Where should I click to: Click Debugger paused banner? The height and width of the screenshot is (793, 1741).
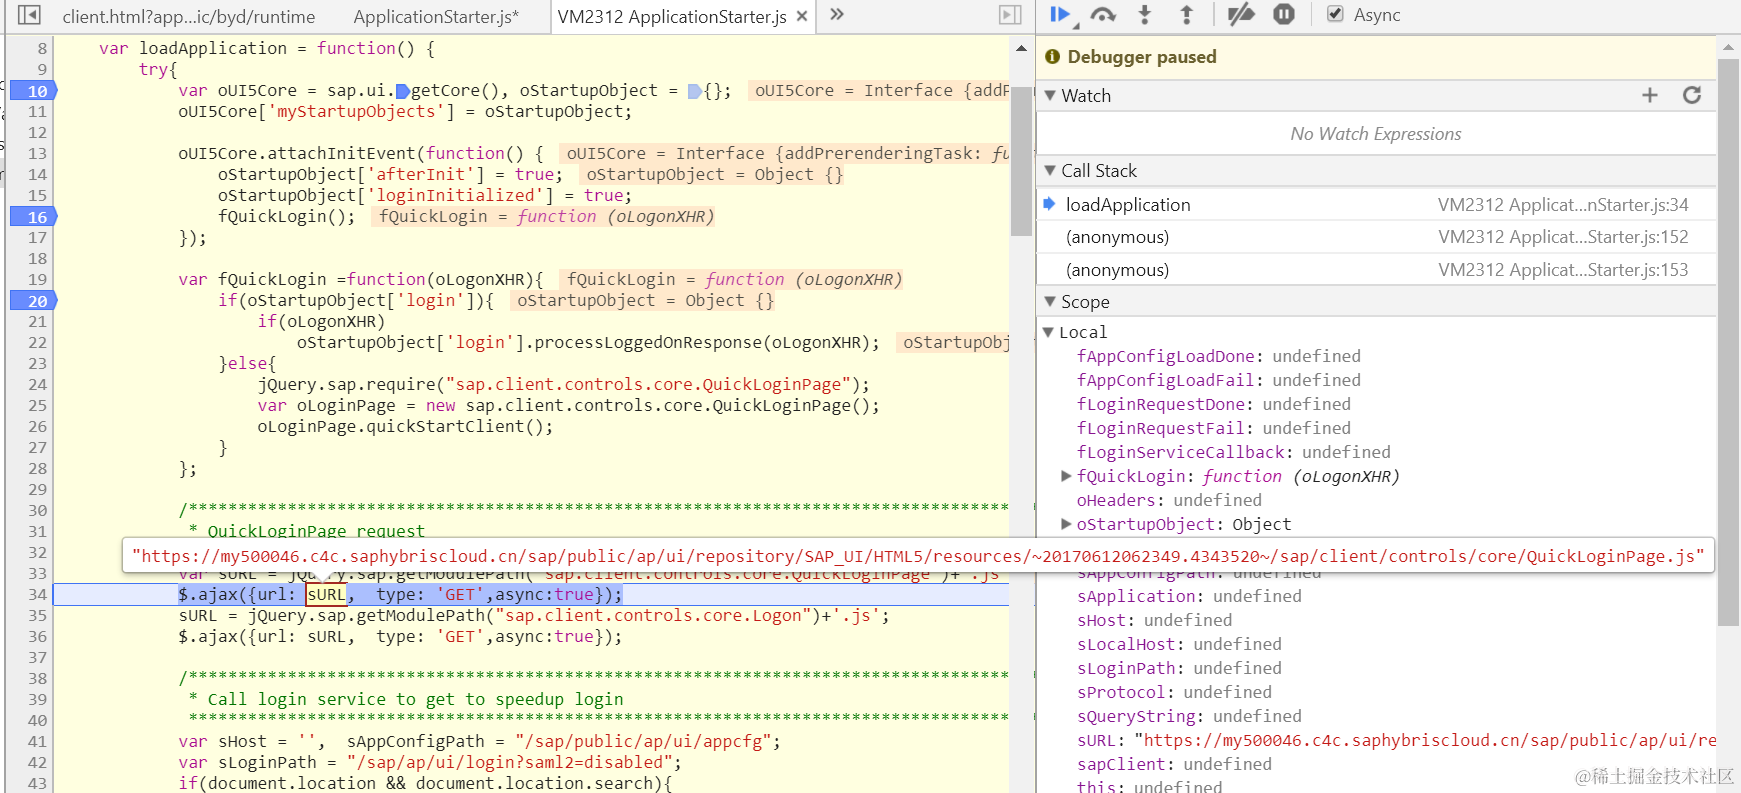(1376, 57)
